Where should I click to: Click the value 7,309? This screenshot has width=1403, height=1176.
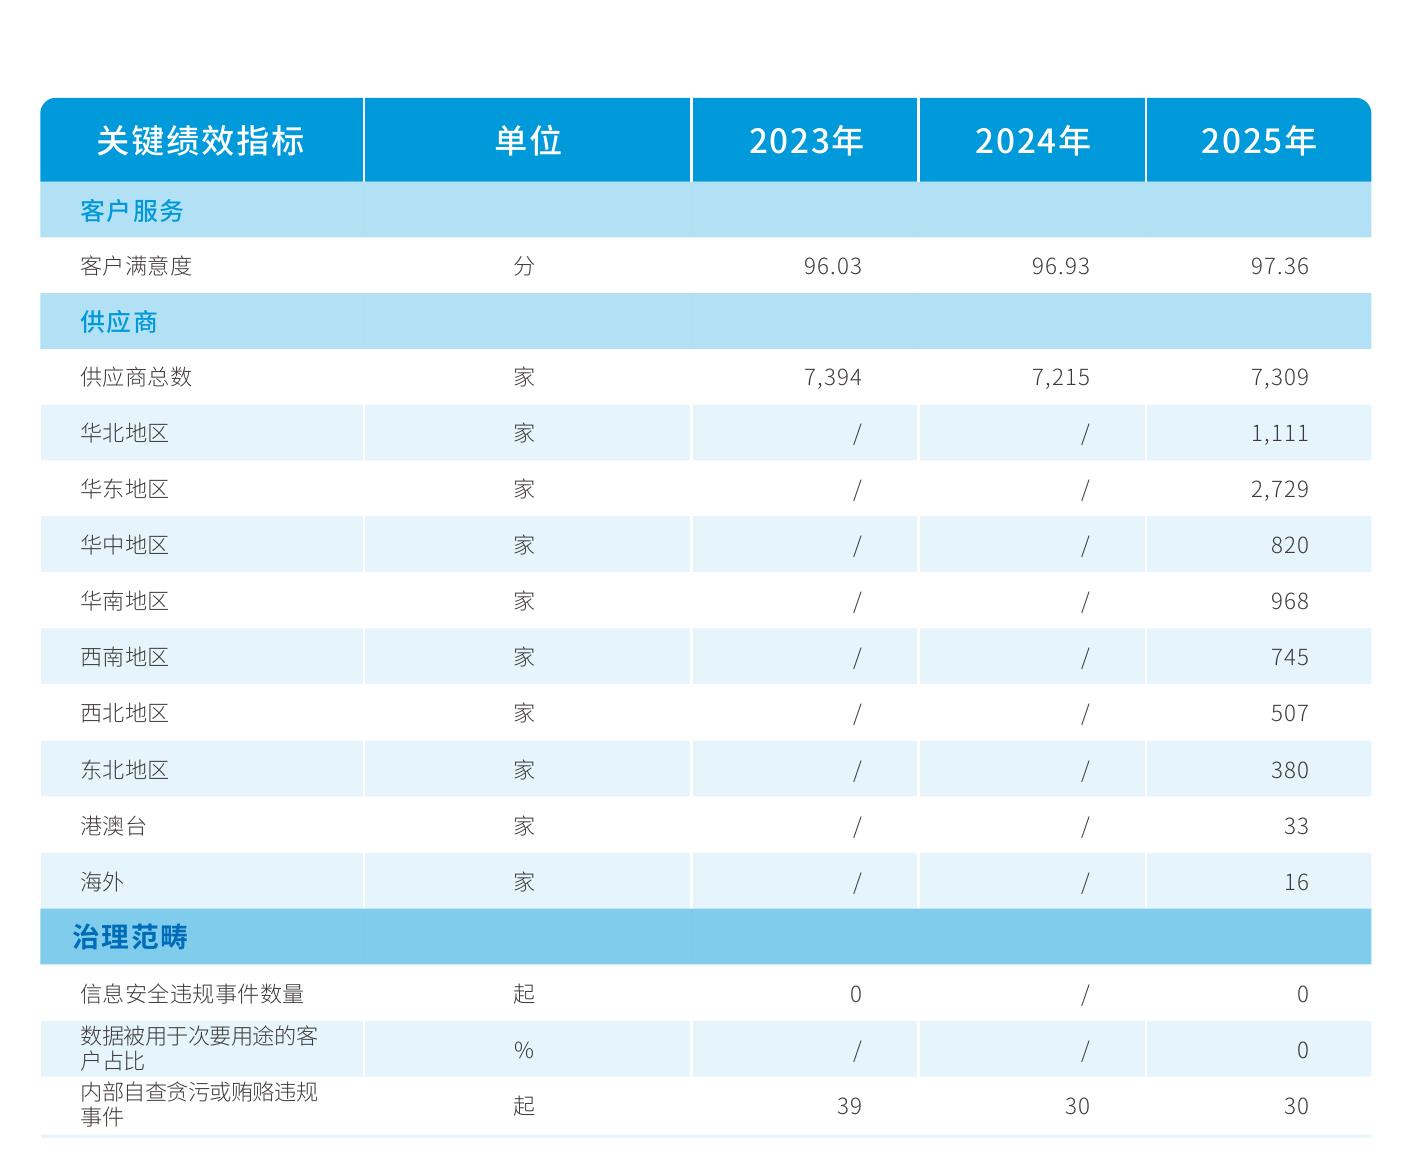tap(1280, 377)
